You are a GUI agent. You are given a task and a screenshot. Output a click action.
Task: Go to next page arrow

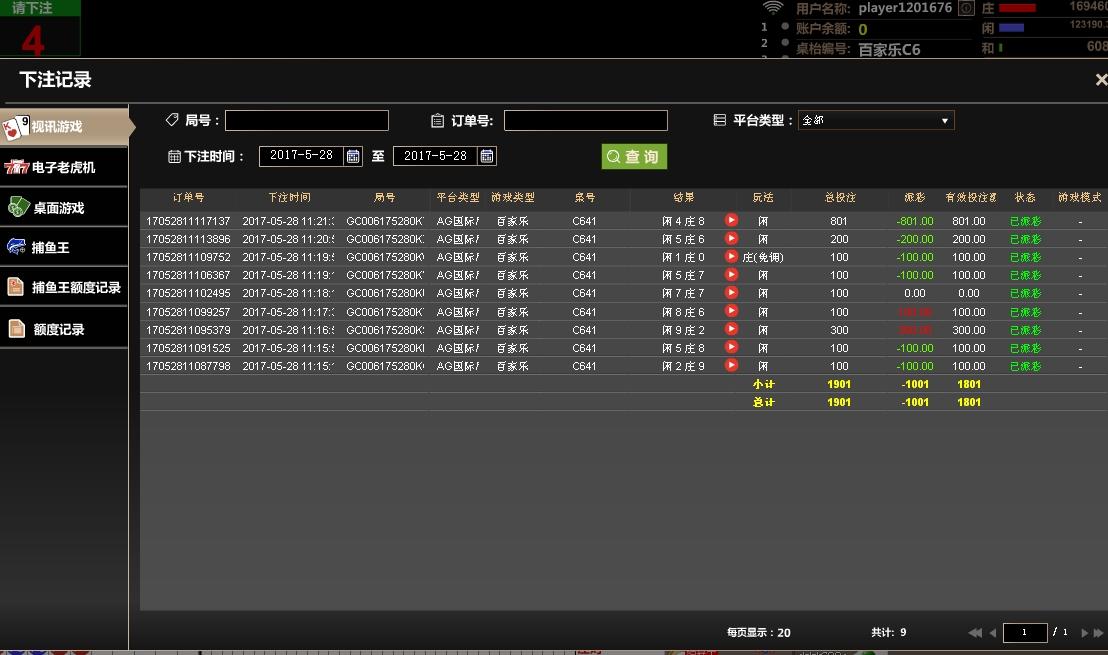click(1084, 632)
